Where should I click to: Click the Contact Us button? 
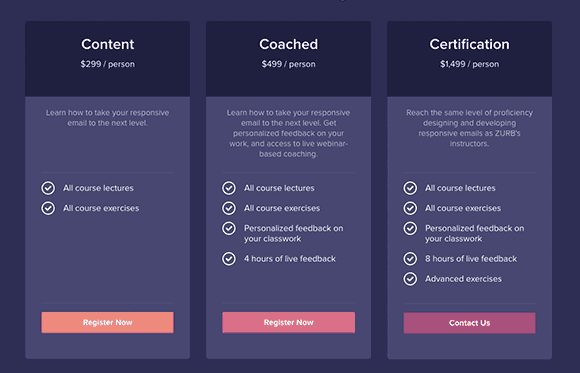click(x=469, y=323)
